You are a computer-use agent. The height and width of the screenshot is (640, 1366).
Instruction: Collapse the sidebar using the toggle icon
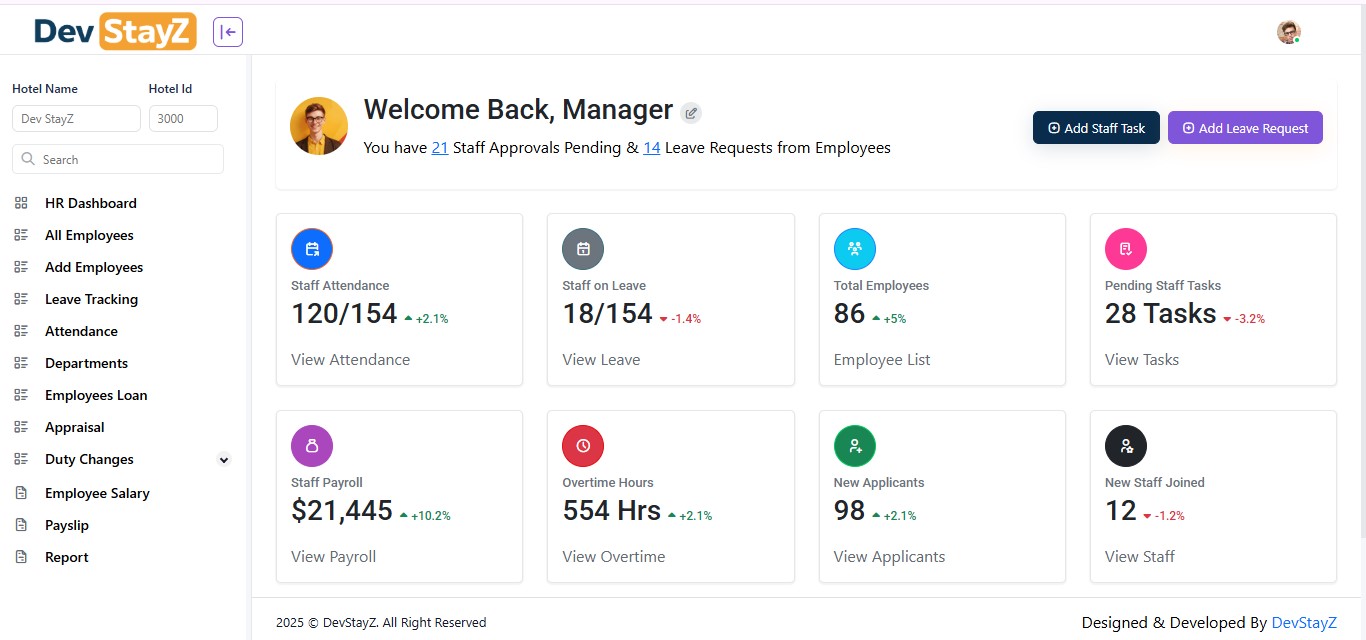click(228, 32)
